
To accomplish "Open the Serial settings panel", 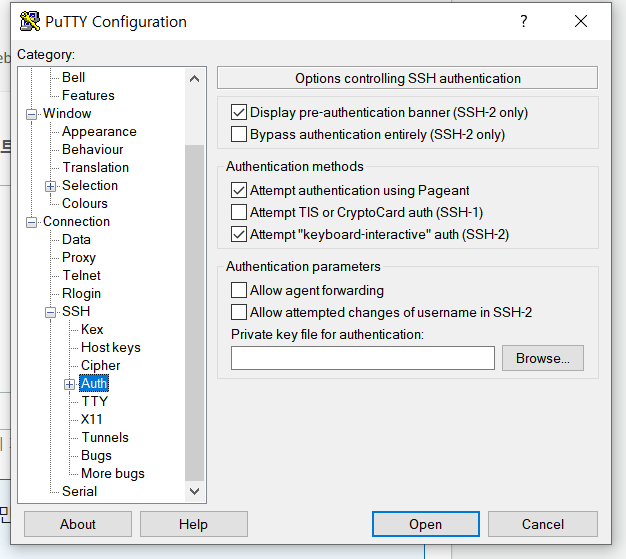I will coord(79,491).
